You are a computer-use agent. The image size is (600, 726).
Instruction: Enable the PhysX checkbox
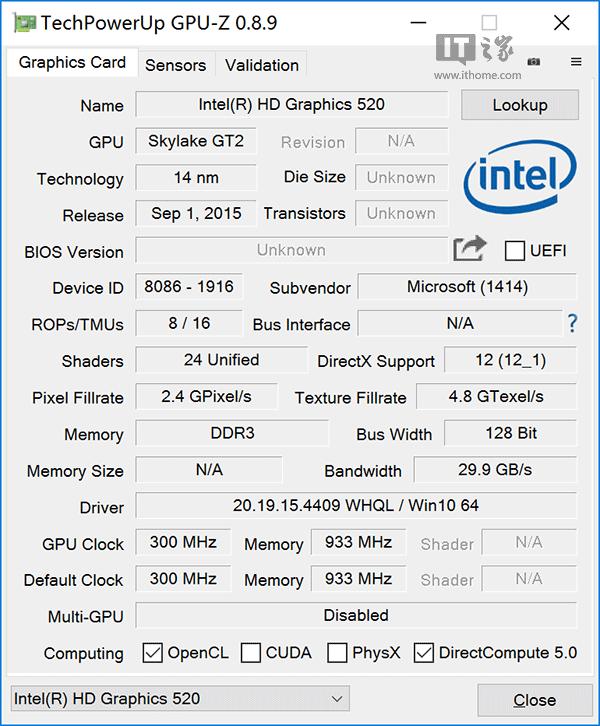point(337,653)
